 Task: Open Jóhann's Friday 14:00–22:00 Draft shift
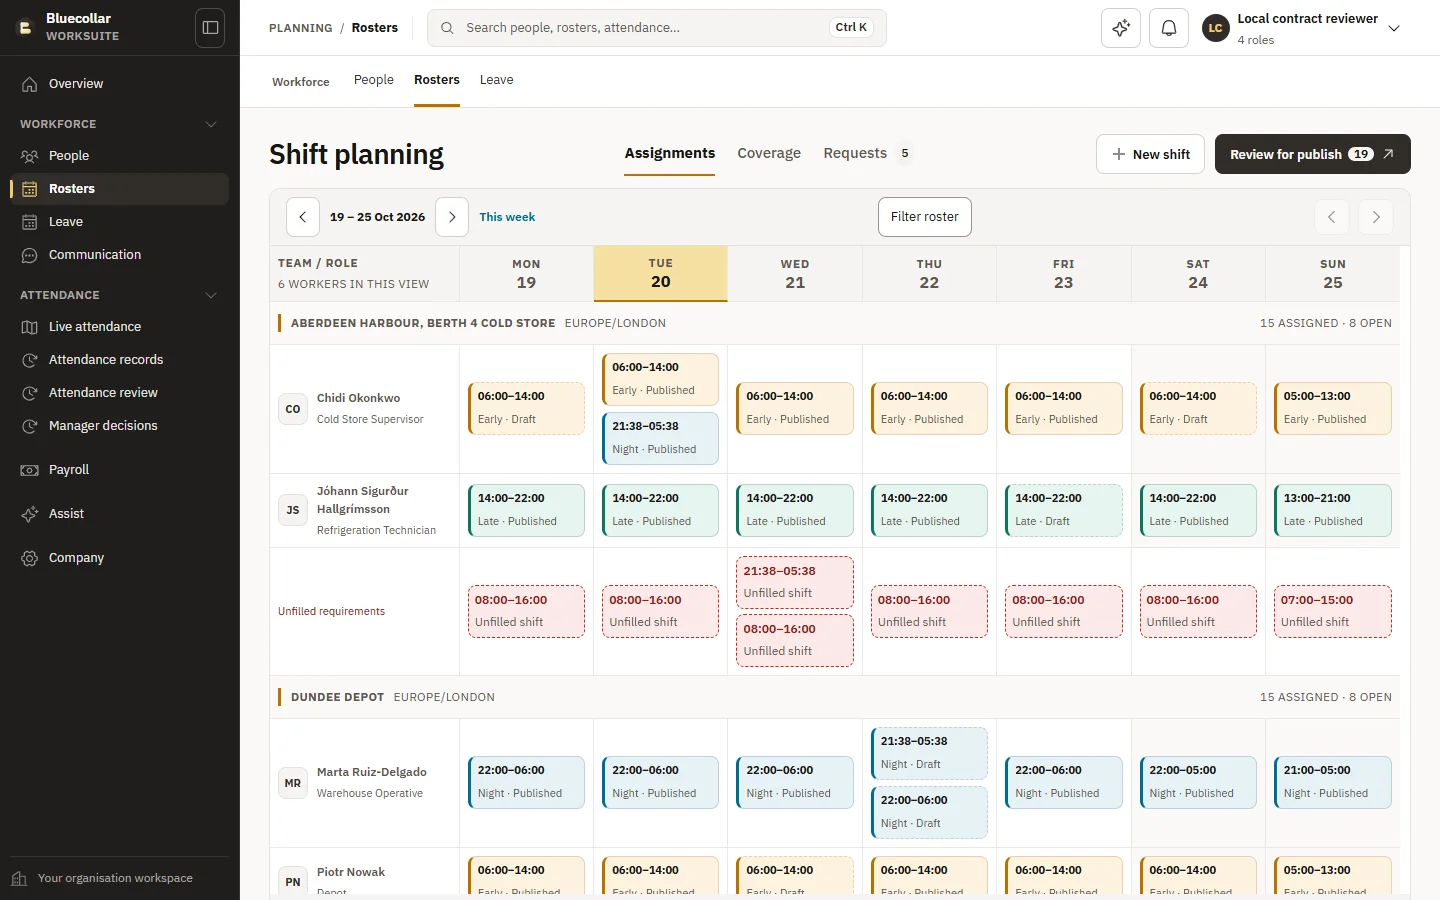coord(1063,510)
